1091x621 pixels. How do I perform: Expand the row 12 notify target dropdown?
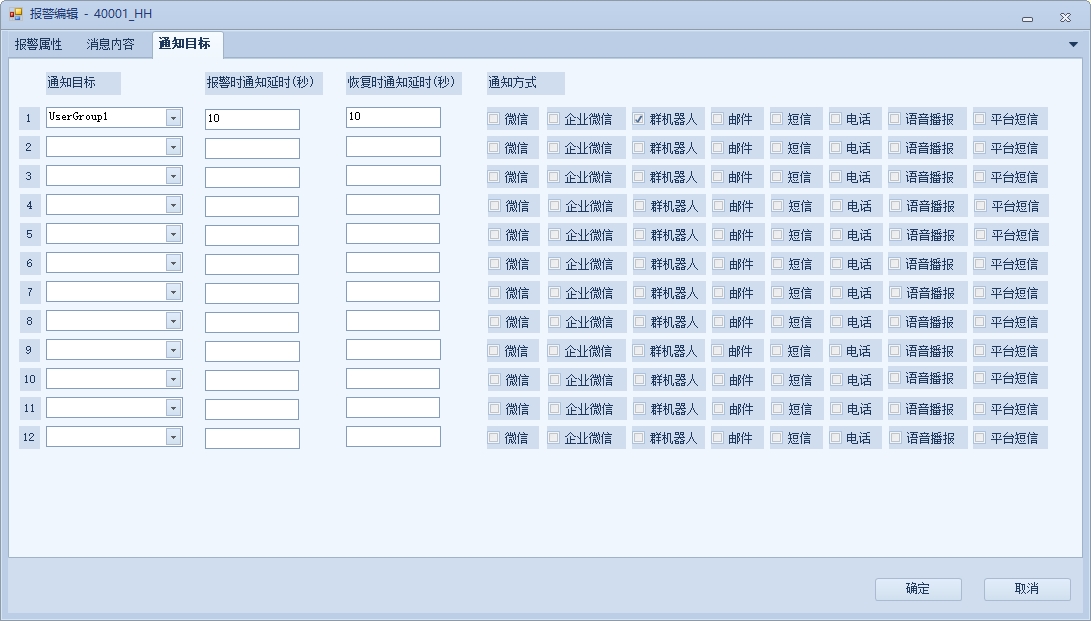(x=173, y=437)
